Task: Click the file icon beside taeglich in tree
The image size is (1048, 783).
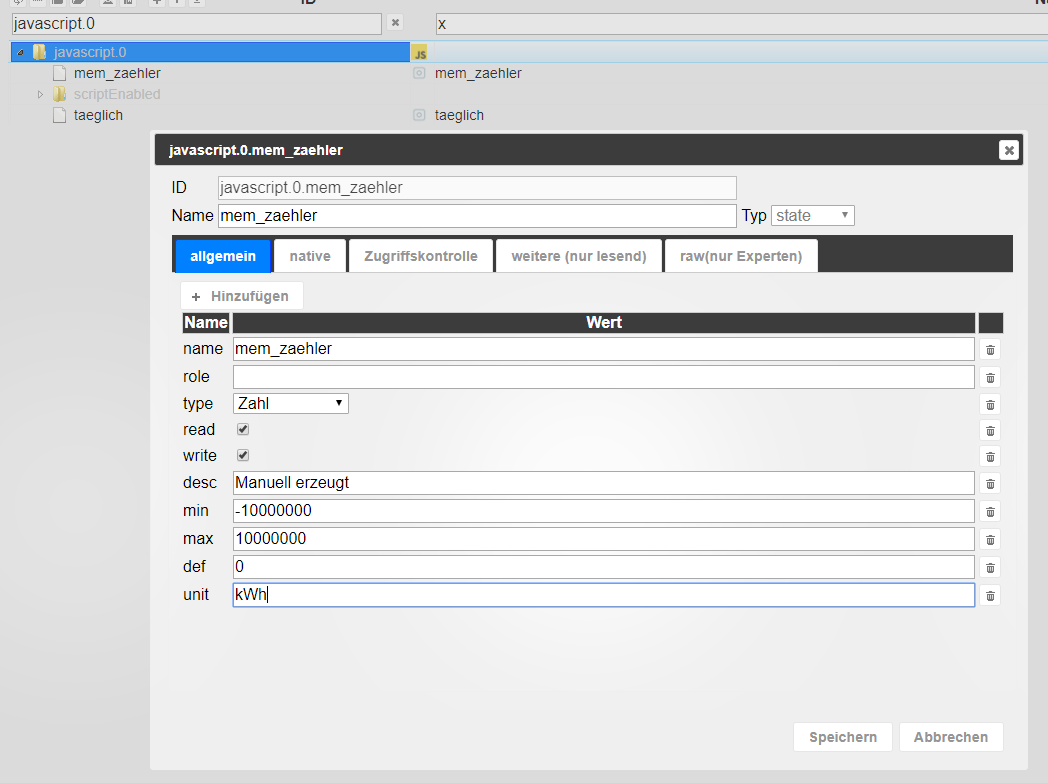Action: pos(59,116)
